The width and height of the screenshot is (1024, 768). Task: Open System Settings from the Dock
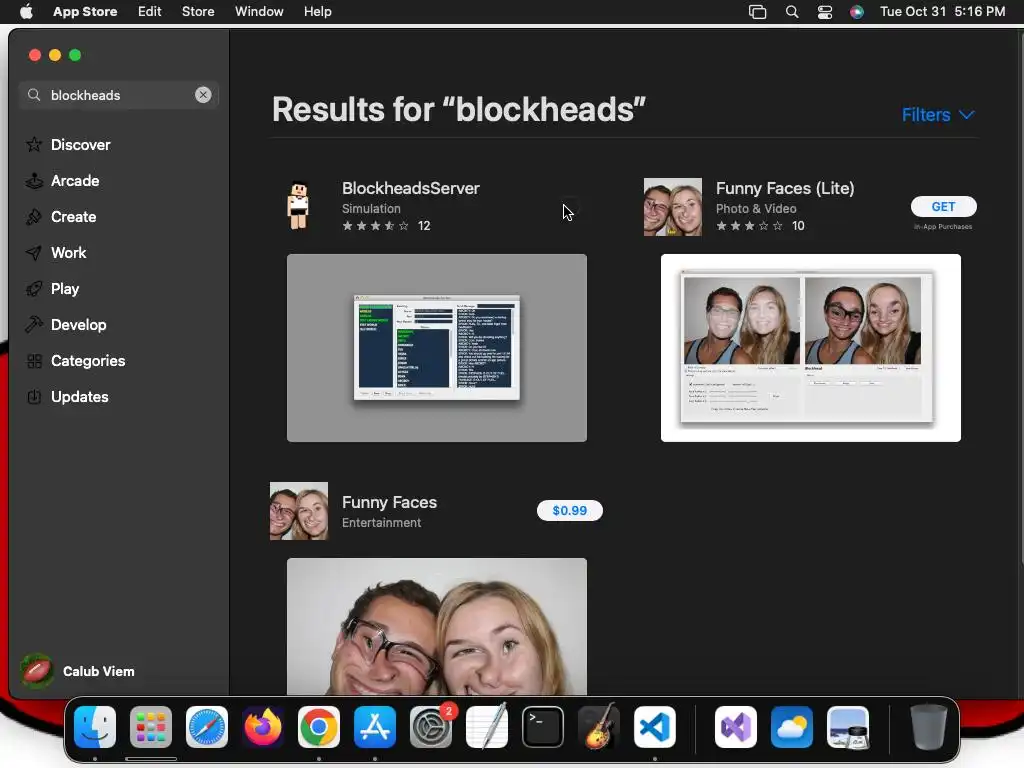pos(431,727)
